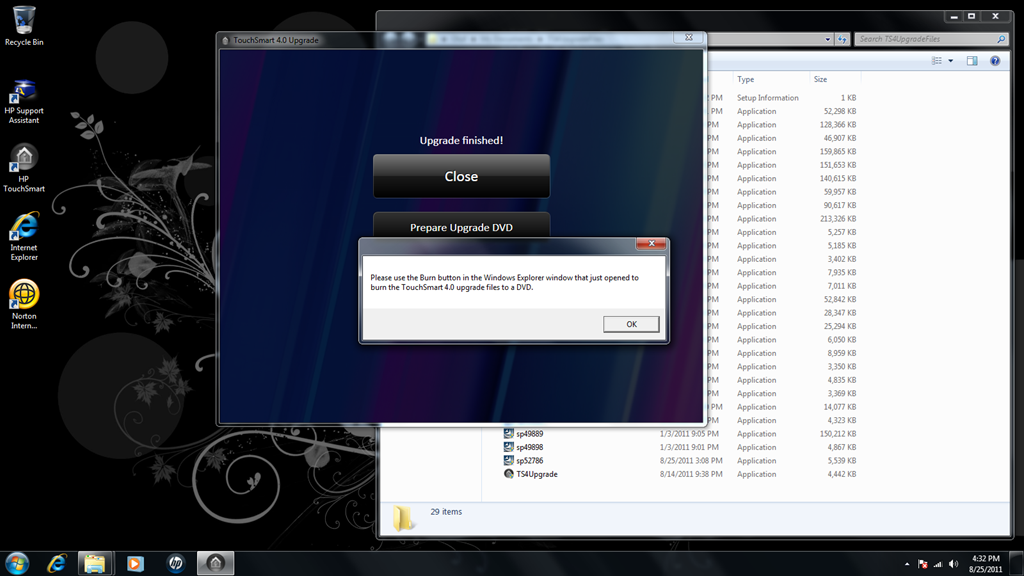Click the 213,326 KB size cell
Screen dimensions: 1024x576
838,219
